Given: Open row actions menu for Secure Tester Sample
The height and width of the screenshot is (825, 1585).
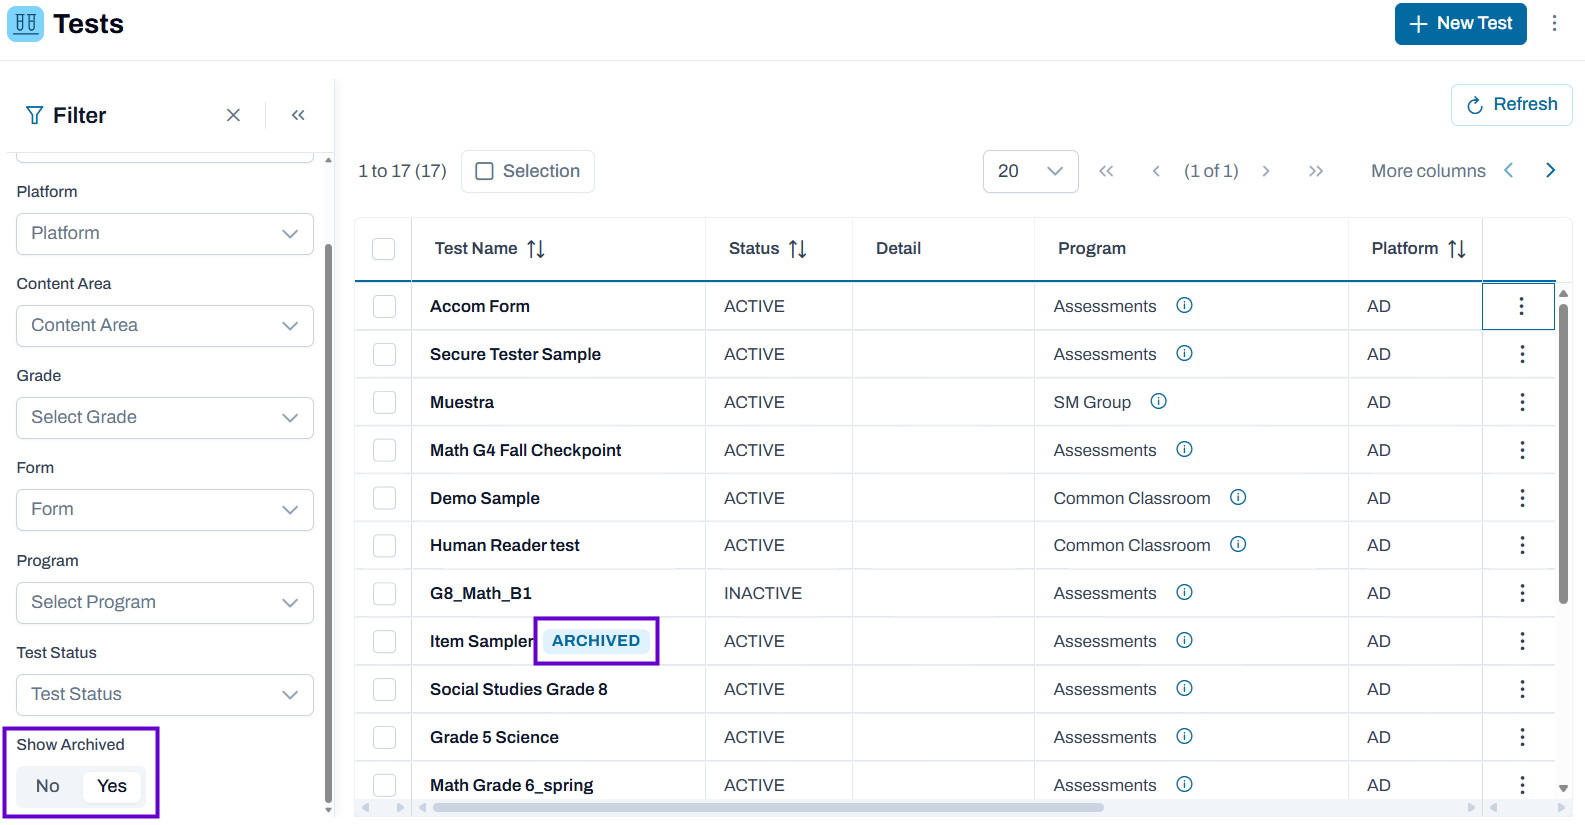Looking at the screenshot, I should 1522,354.
